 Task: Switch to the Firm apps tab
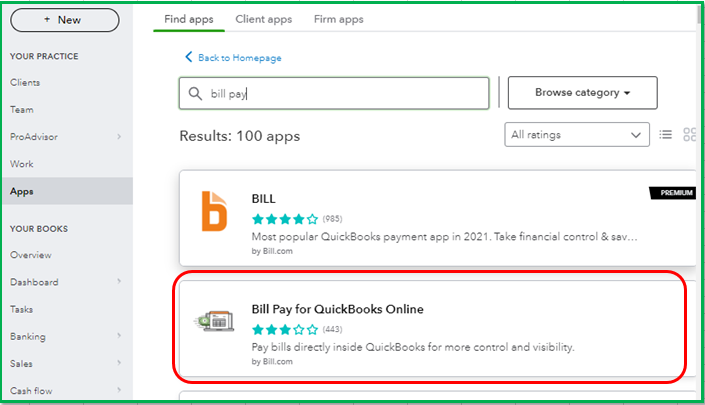tap(339, 19)
